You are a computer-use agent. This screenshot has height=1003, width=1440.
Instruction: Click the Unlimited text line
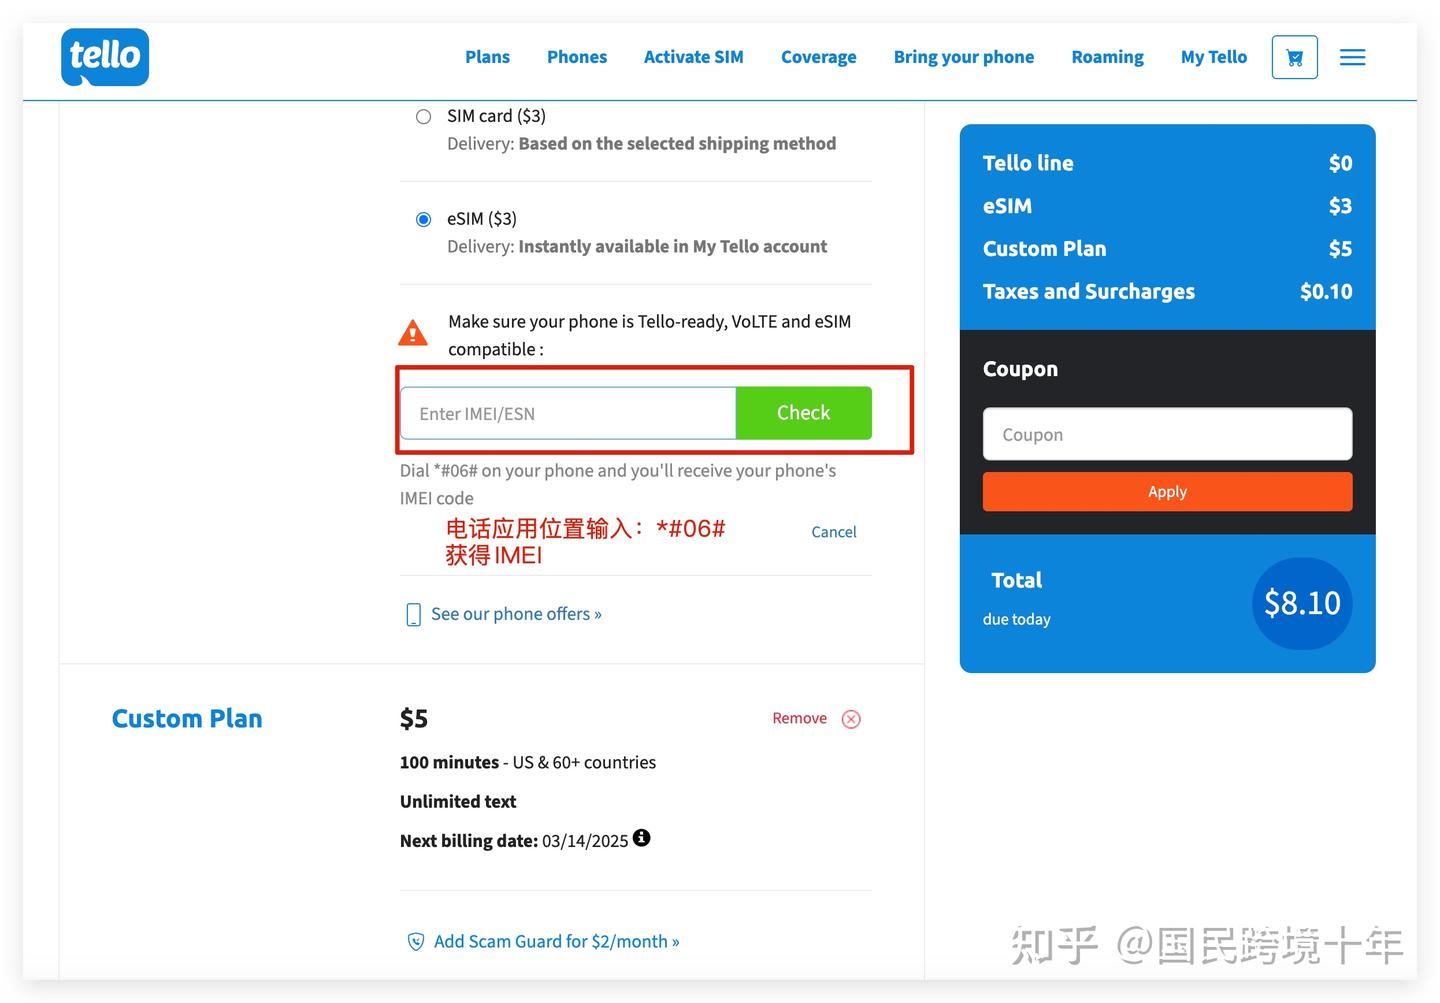pyautogui.click(x=458, y=802)
